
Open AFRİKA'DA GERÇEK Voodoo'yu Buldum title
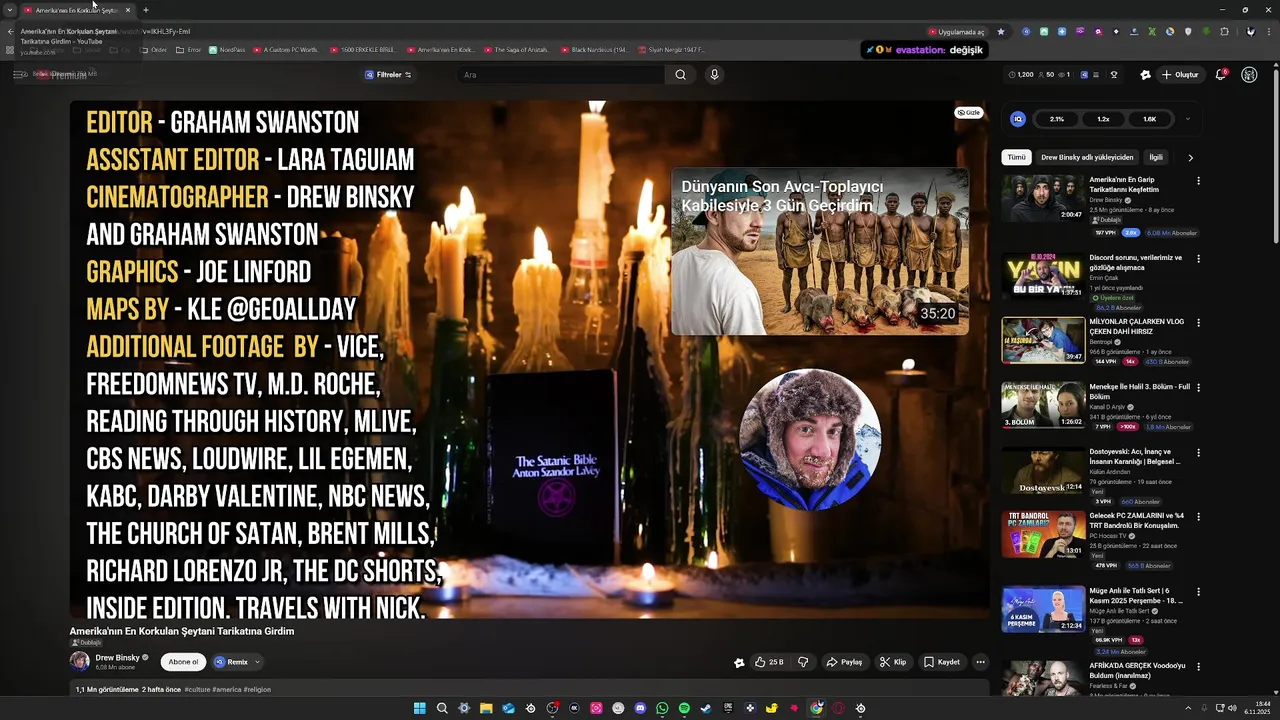point(1137,671)
